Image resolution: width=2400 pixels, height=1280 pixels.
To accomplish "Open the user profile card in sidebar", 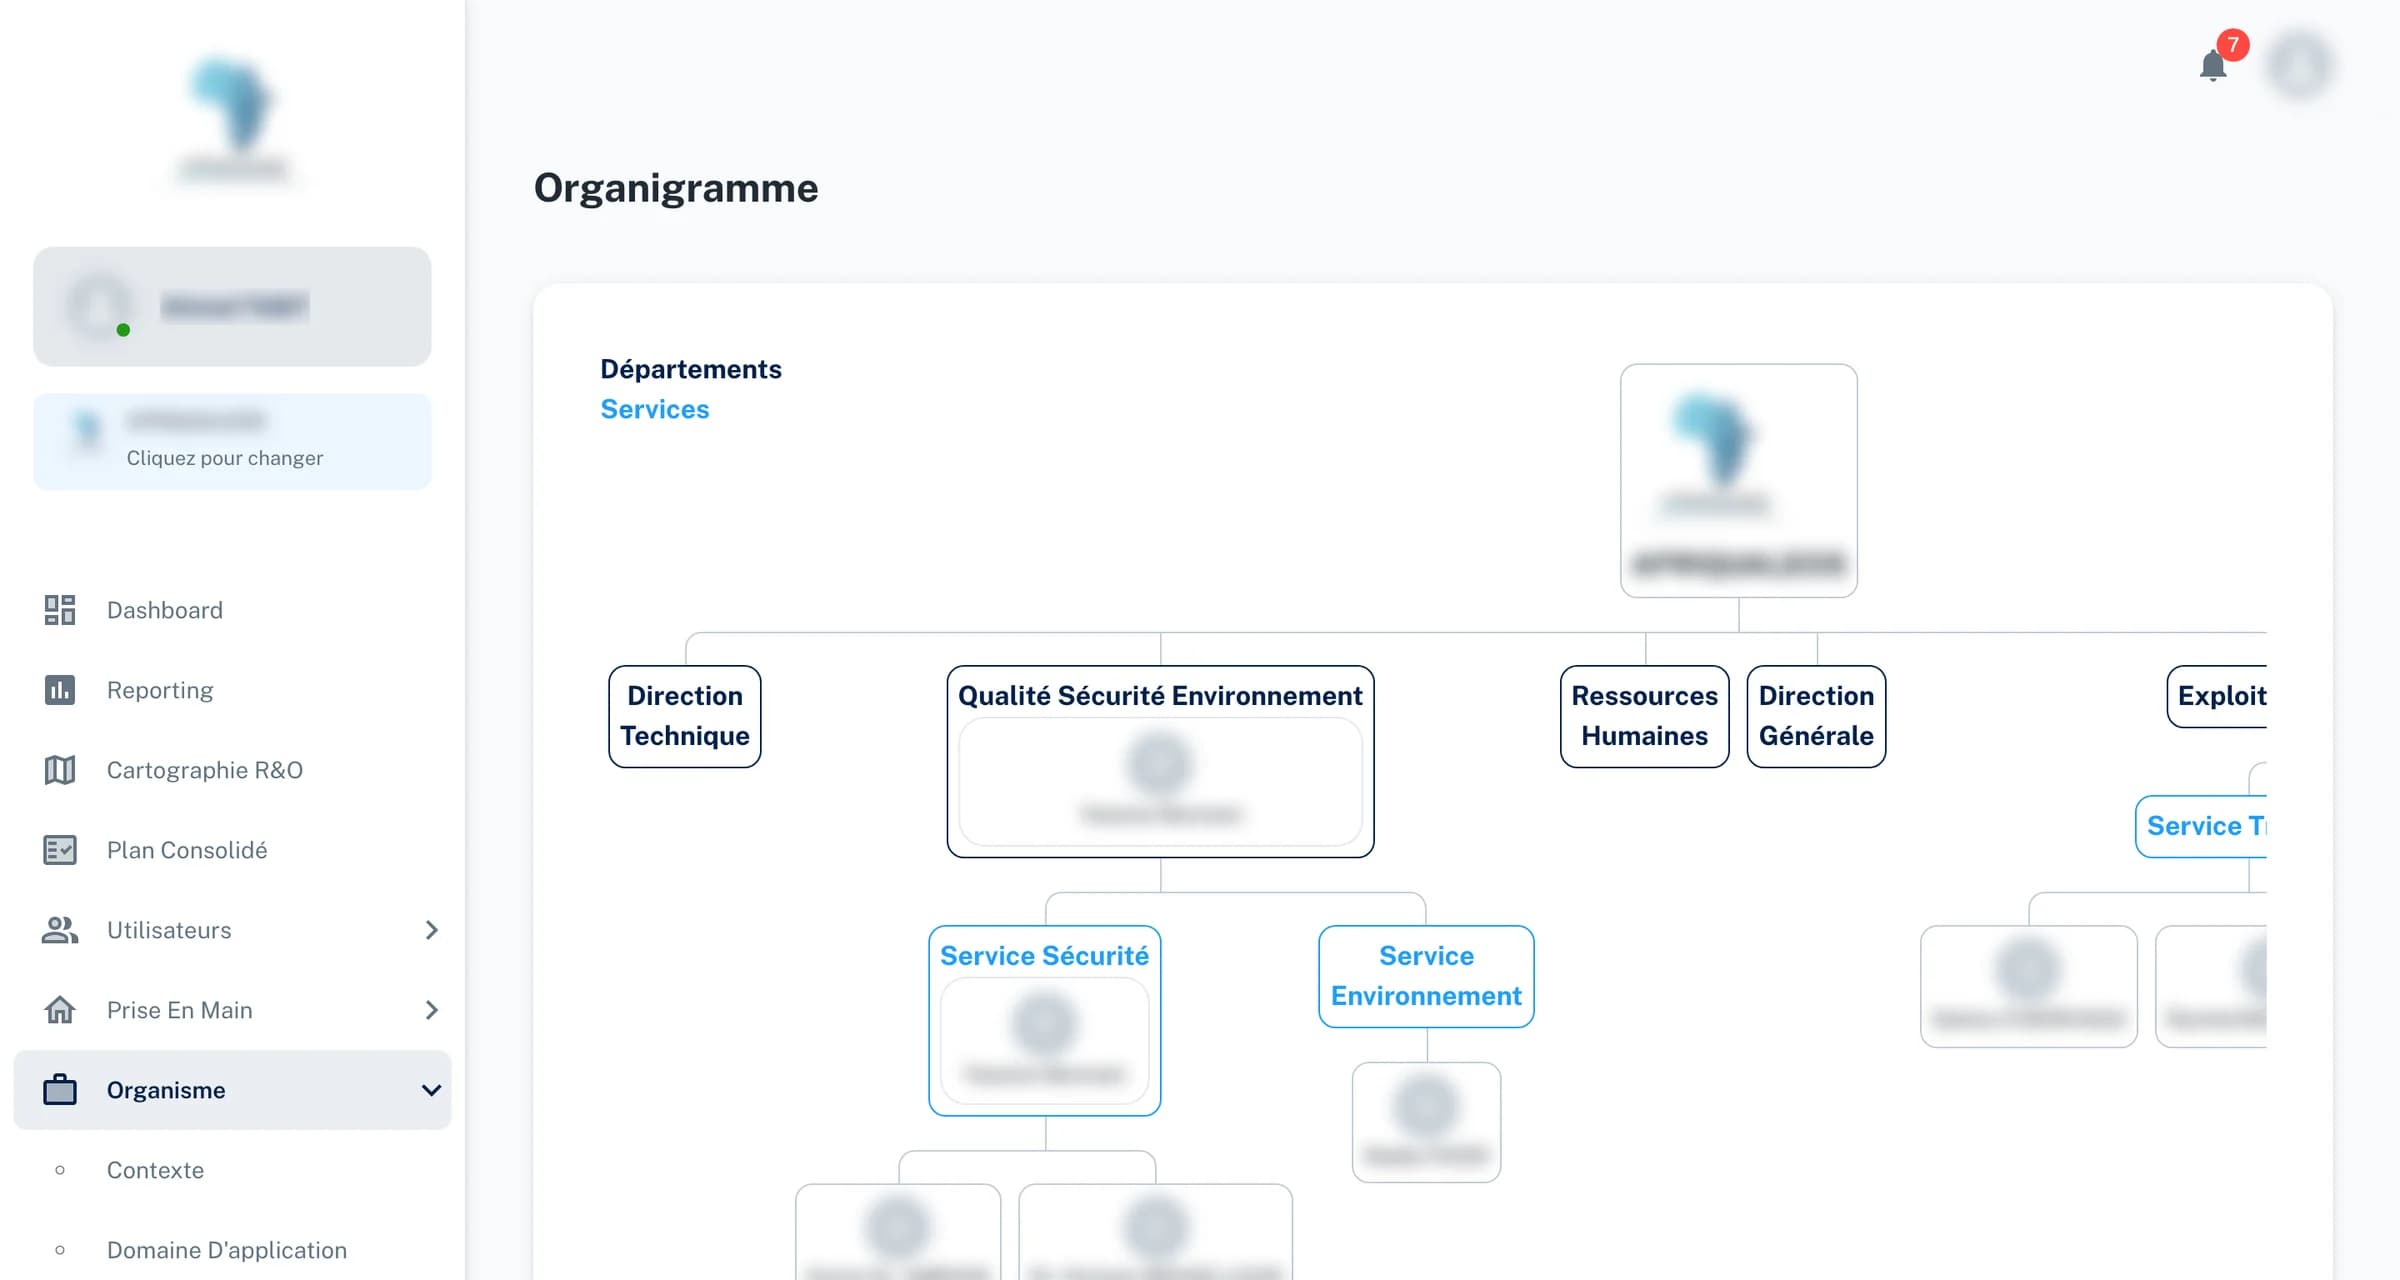I will pyautogui.click(x=232, y=306).
